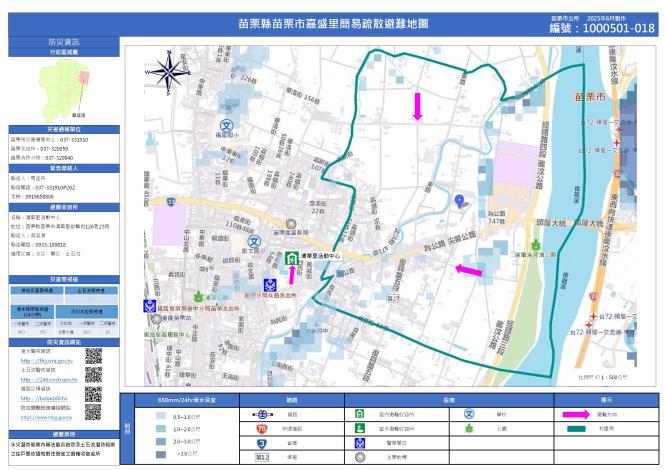Click the QR code beside 淹水警戒資訊
This screenshot has height=470, width=665.
(x=93, y=356)
